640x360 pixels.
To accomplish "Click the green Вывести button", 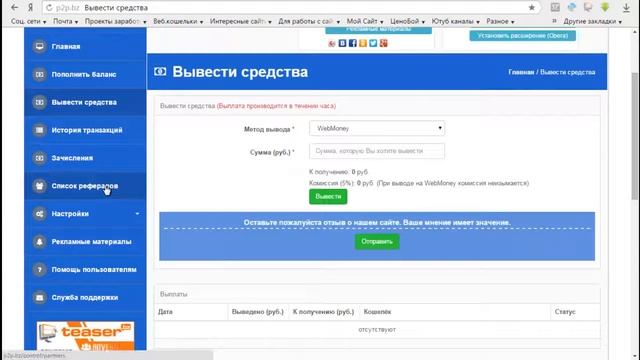I will 328,196.
